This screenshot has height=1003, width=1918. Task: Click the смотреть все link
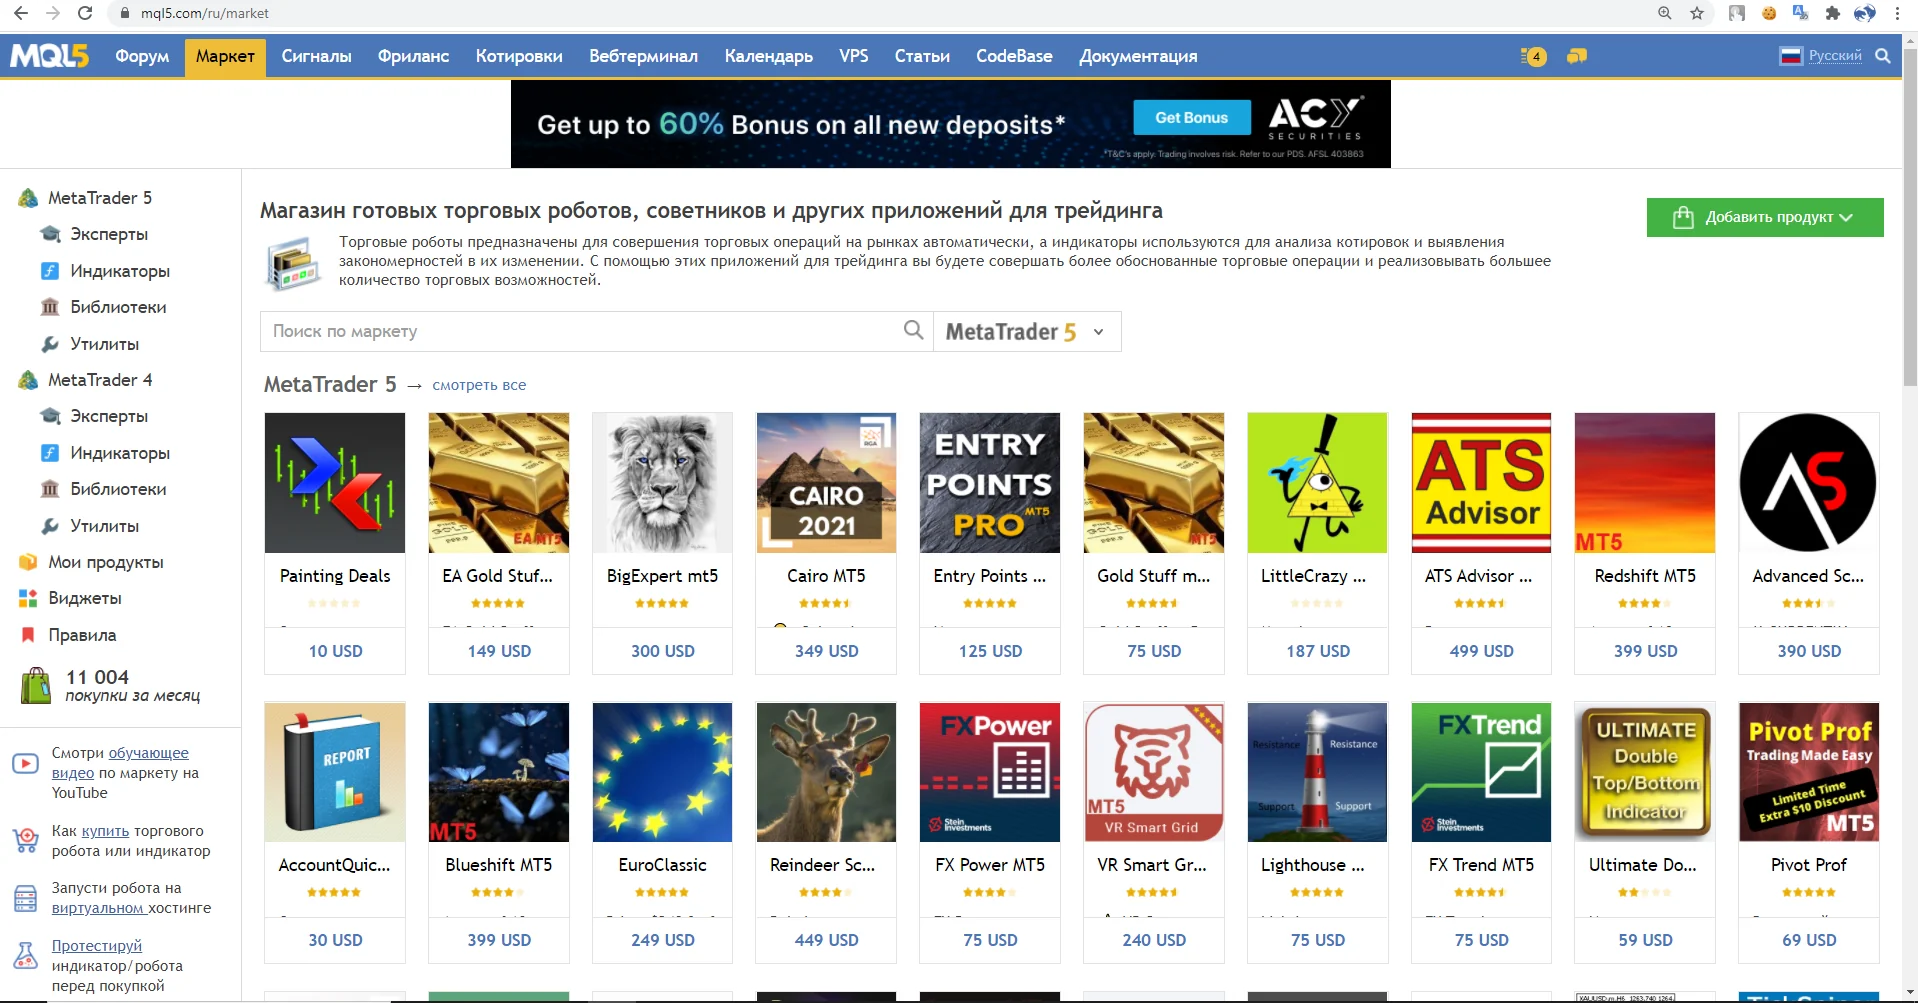pyautogui.click(x=479, y=385)
